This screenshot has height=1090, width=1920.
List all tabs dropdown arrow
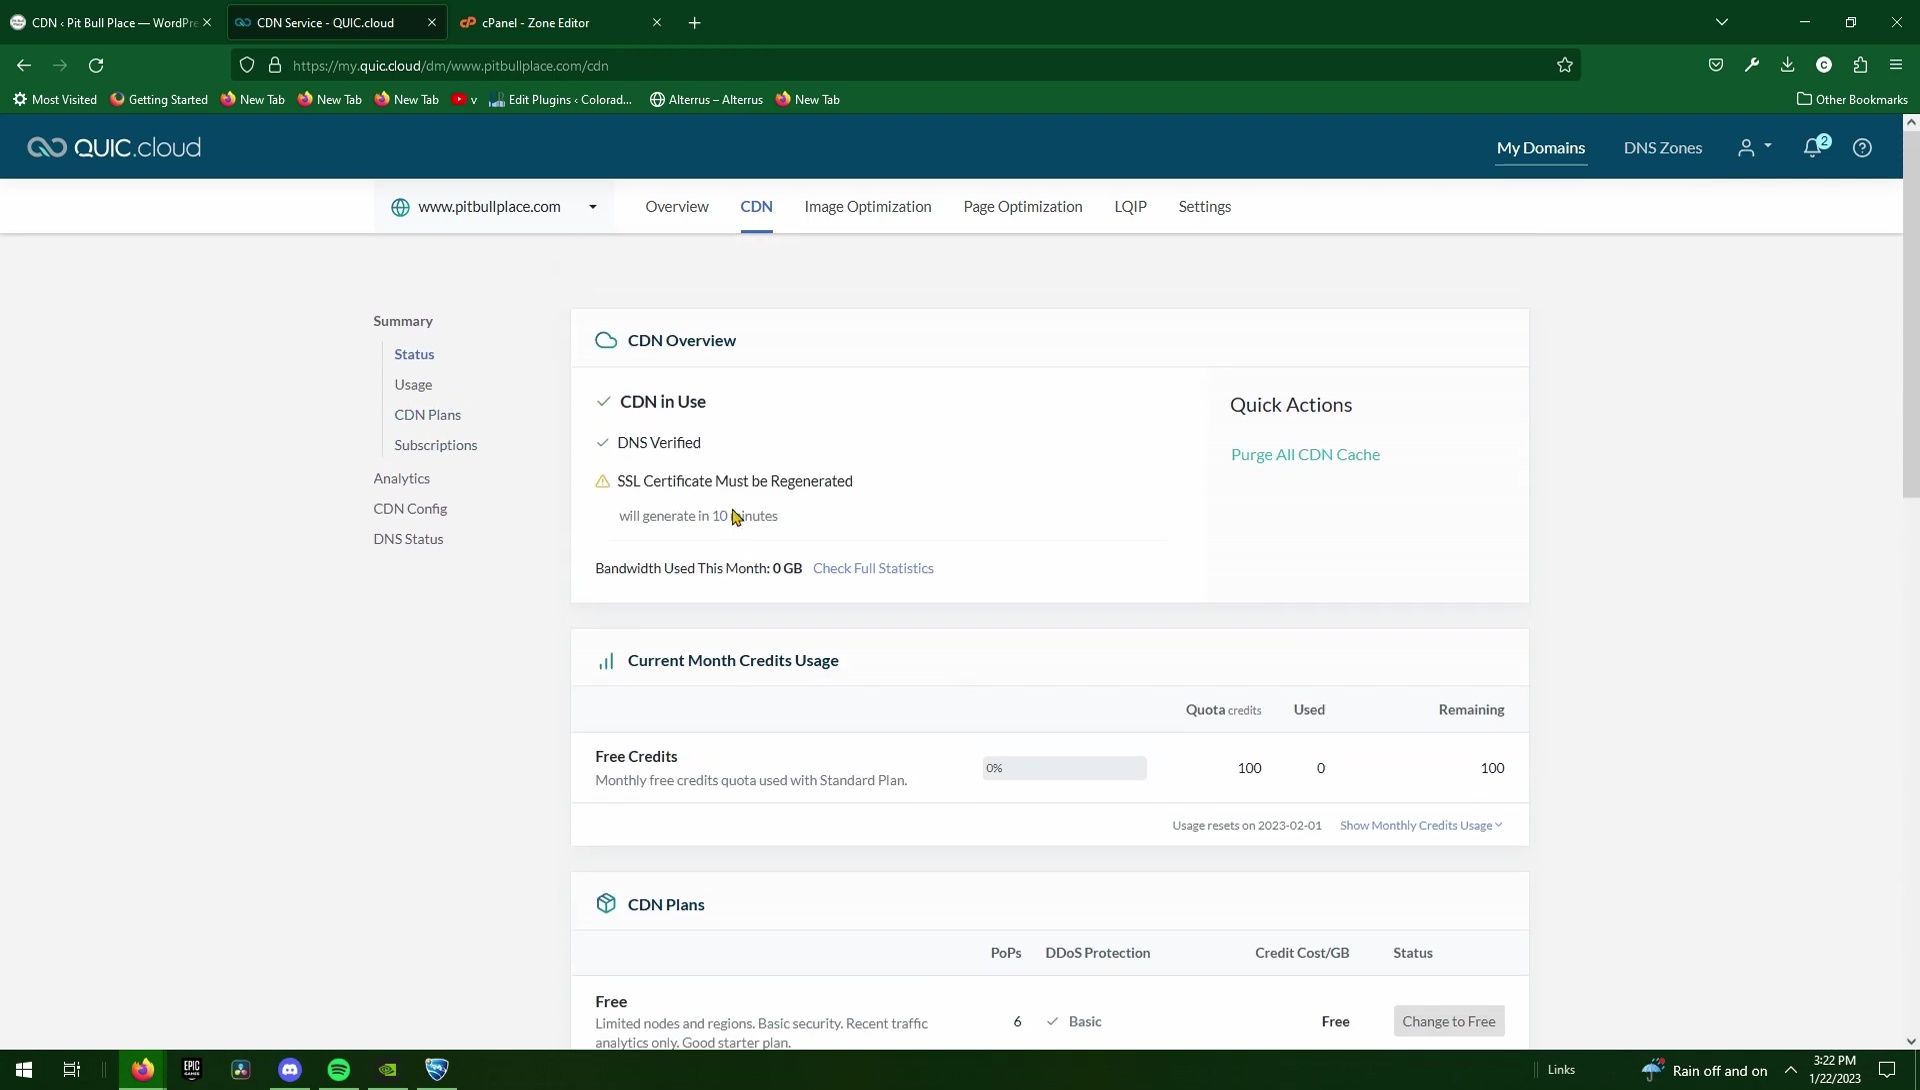pyautogui.click(x=1722, y=22)
